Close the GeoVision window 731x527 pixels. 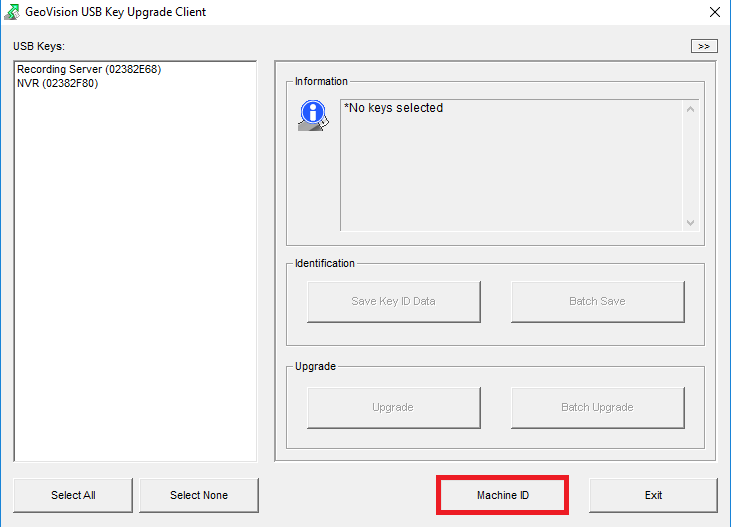715,12
